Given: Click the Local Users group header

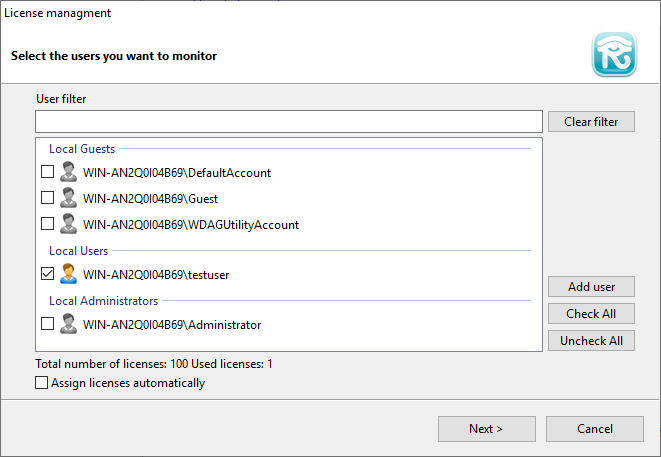Looking at the screenshot, I should [78, 251].
